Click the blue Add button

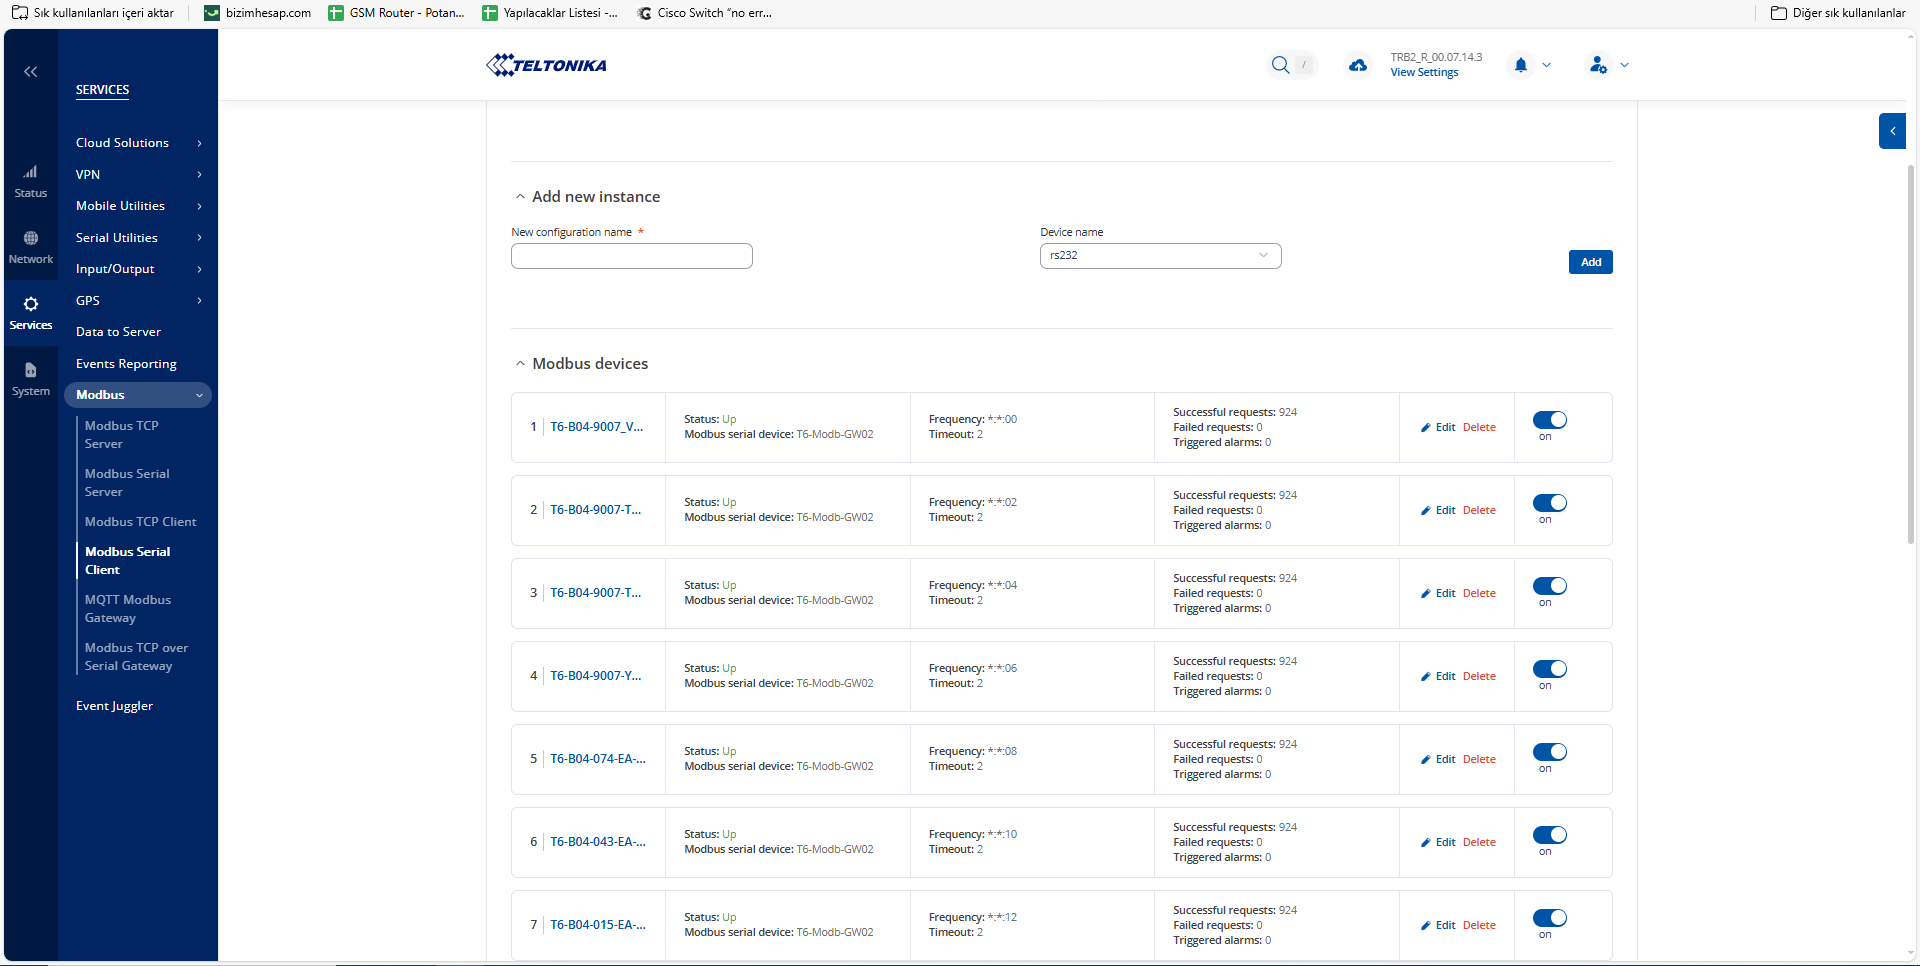[1590, 262]
